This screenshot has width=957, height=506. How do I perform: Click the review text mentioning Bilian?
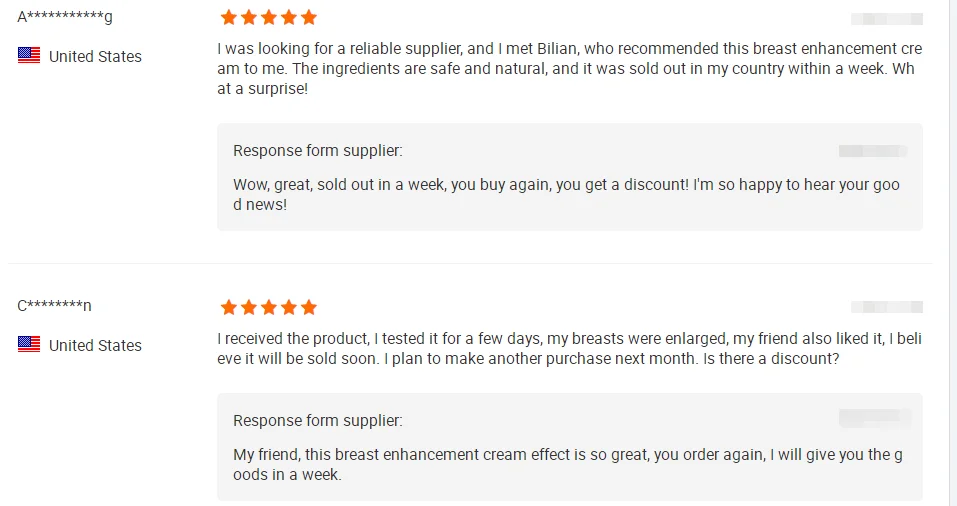[x=569, y=69]
